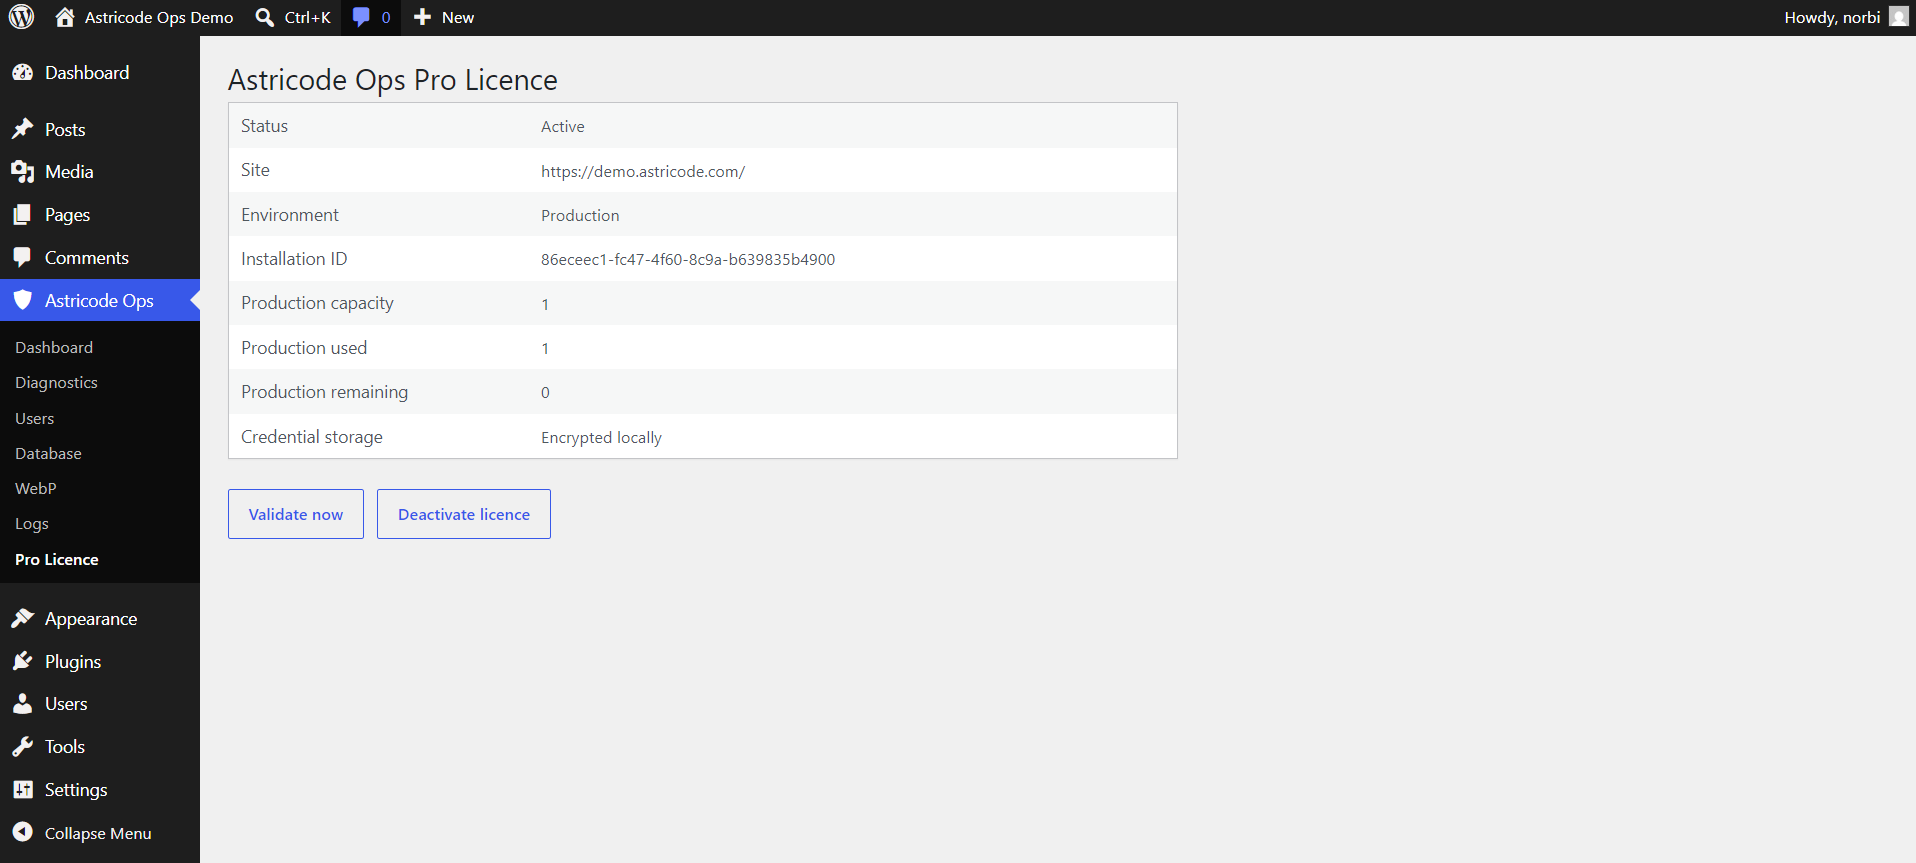Open the Diagnostics submenu item
This screenshot has width=1916, height=863.
click(x=56, y=383)
